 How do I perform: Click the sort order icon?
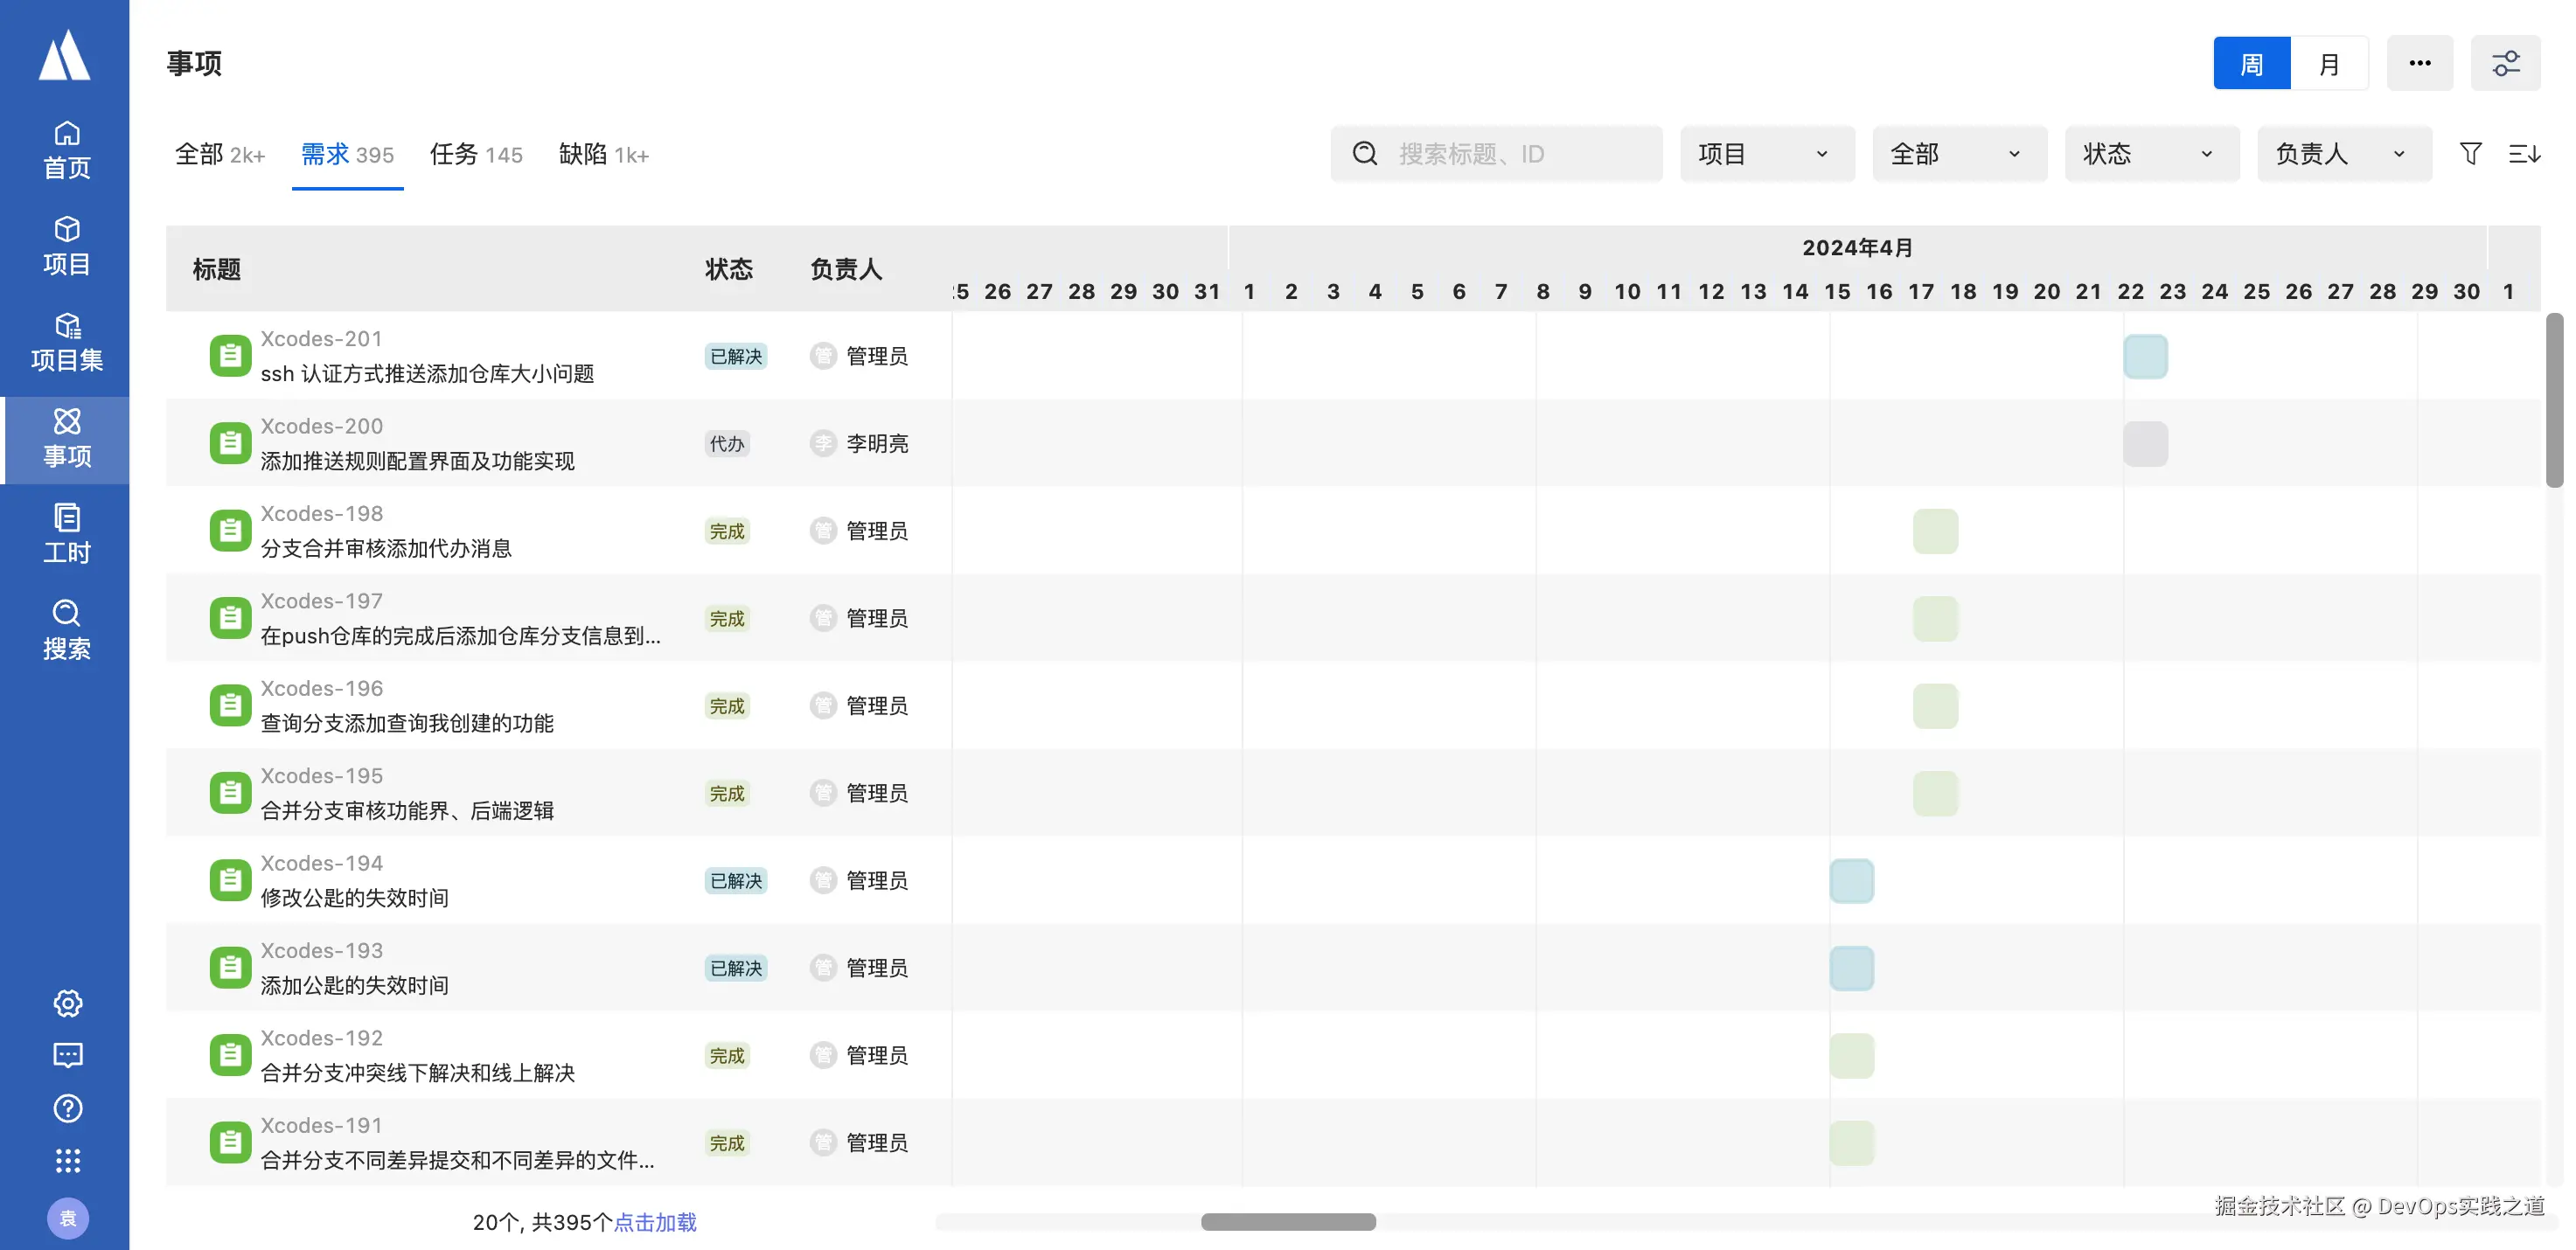point(2523,153)
